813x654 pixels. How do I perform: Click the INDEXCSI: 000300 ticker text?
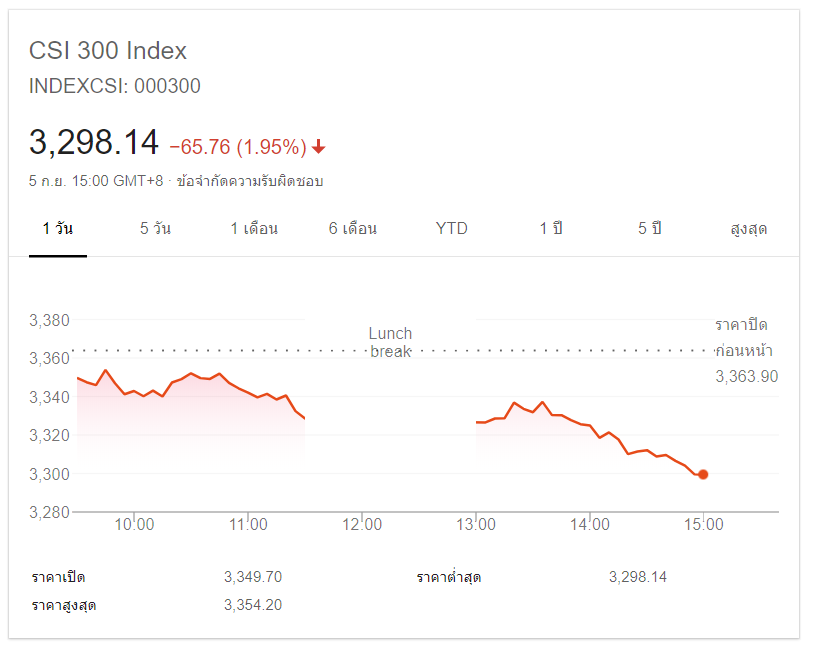[114, 86]
